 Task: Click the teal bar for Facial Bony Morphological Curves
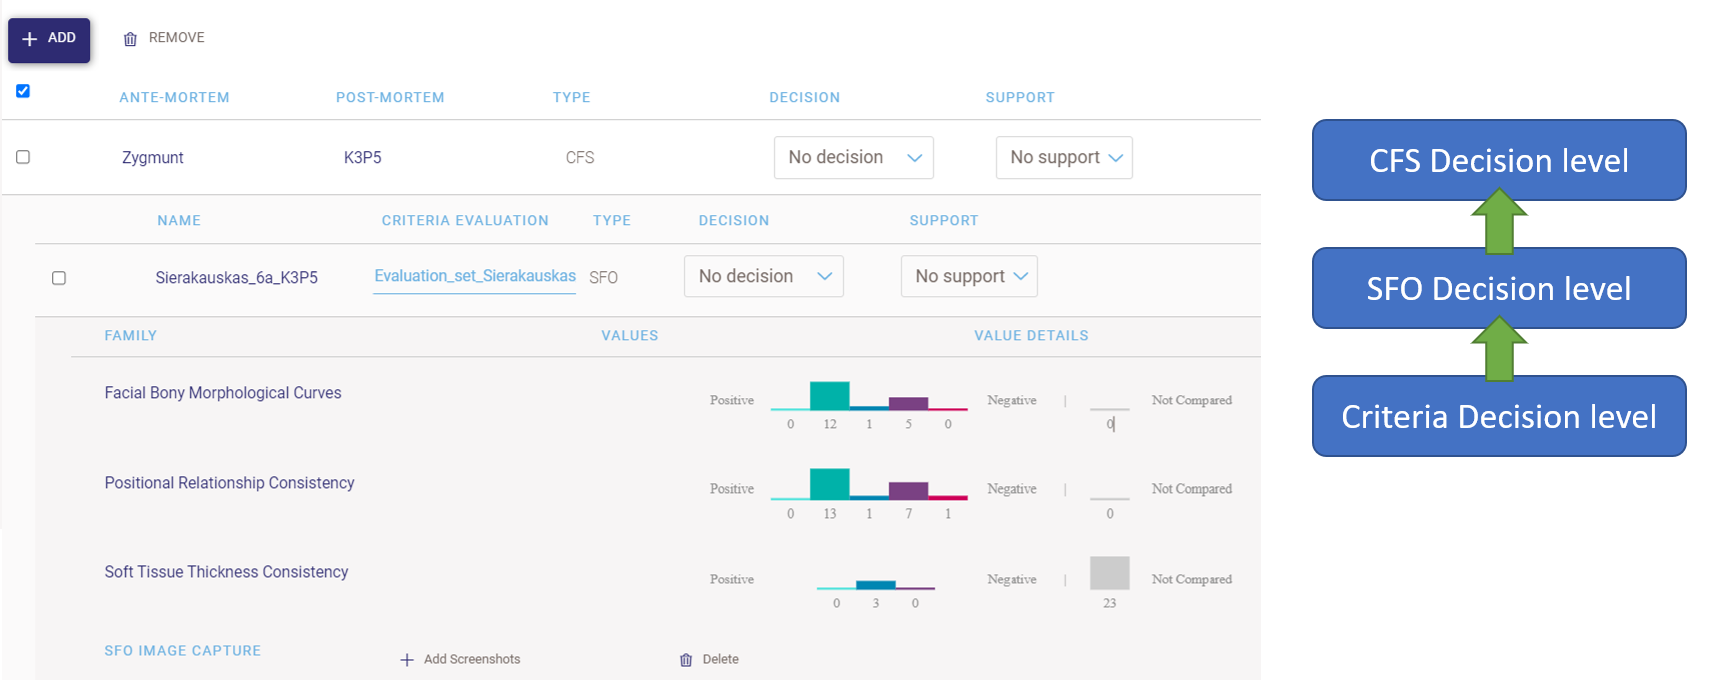pos(829,396)
